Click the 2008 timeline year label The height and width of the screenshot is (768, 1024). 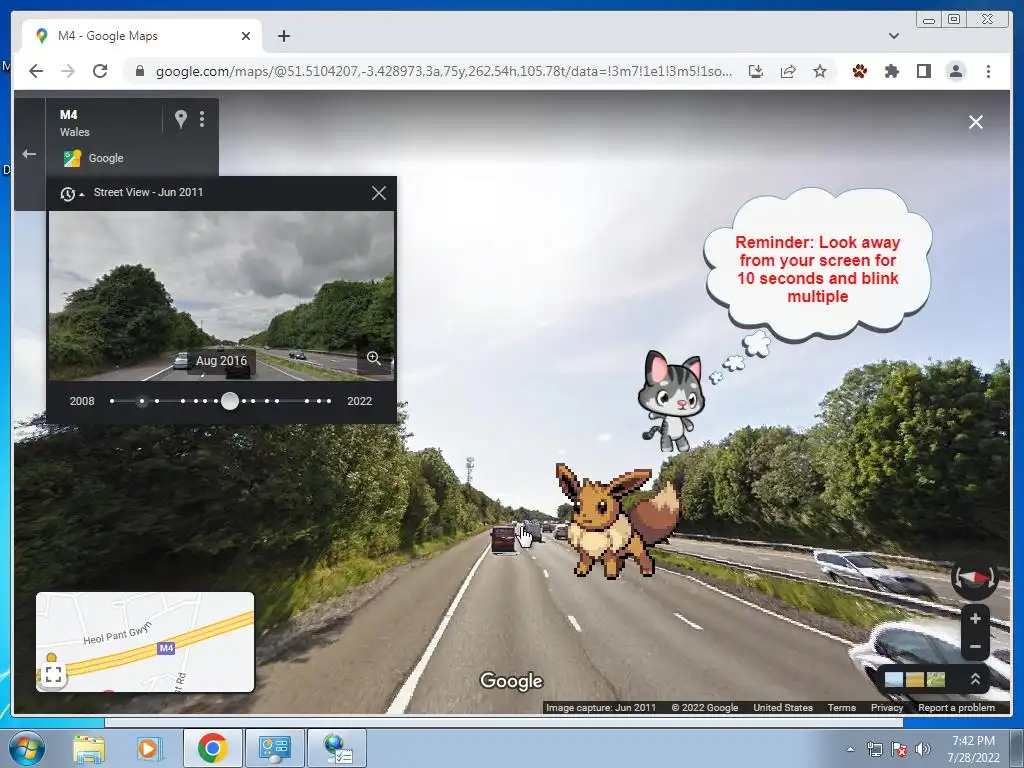82,401
